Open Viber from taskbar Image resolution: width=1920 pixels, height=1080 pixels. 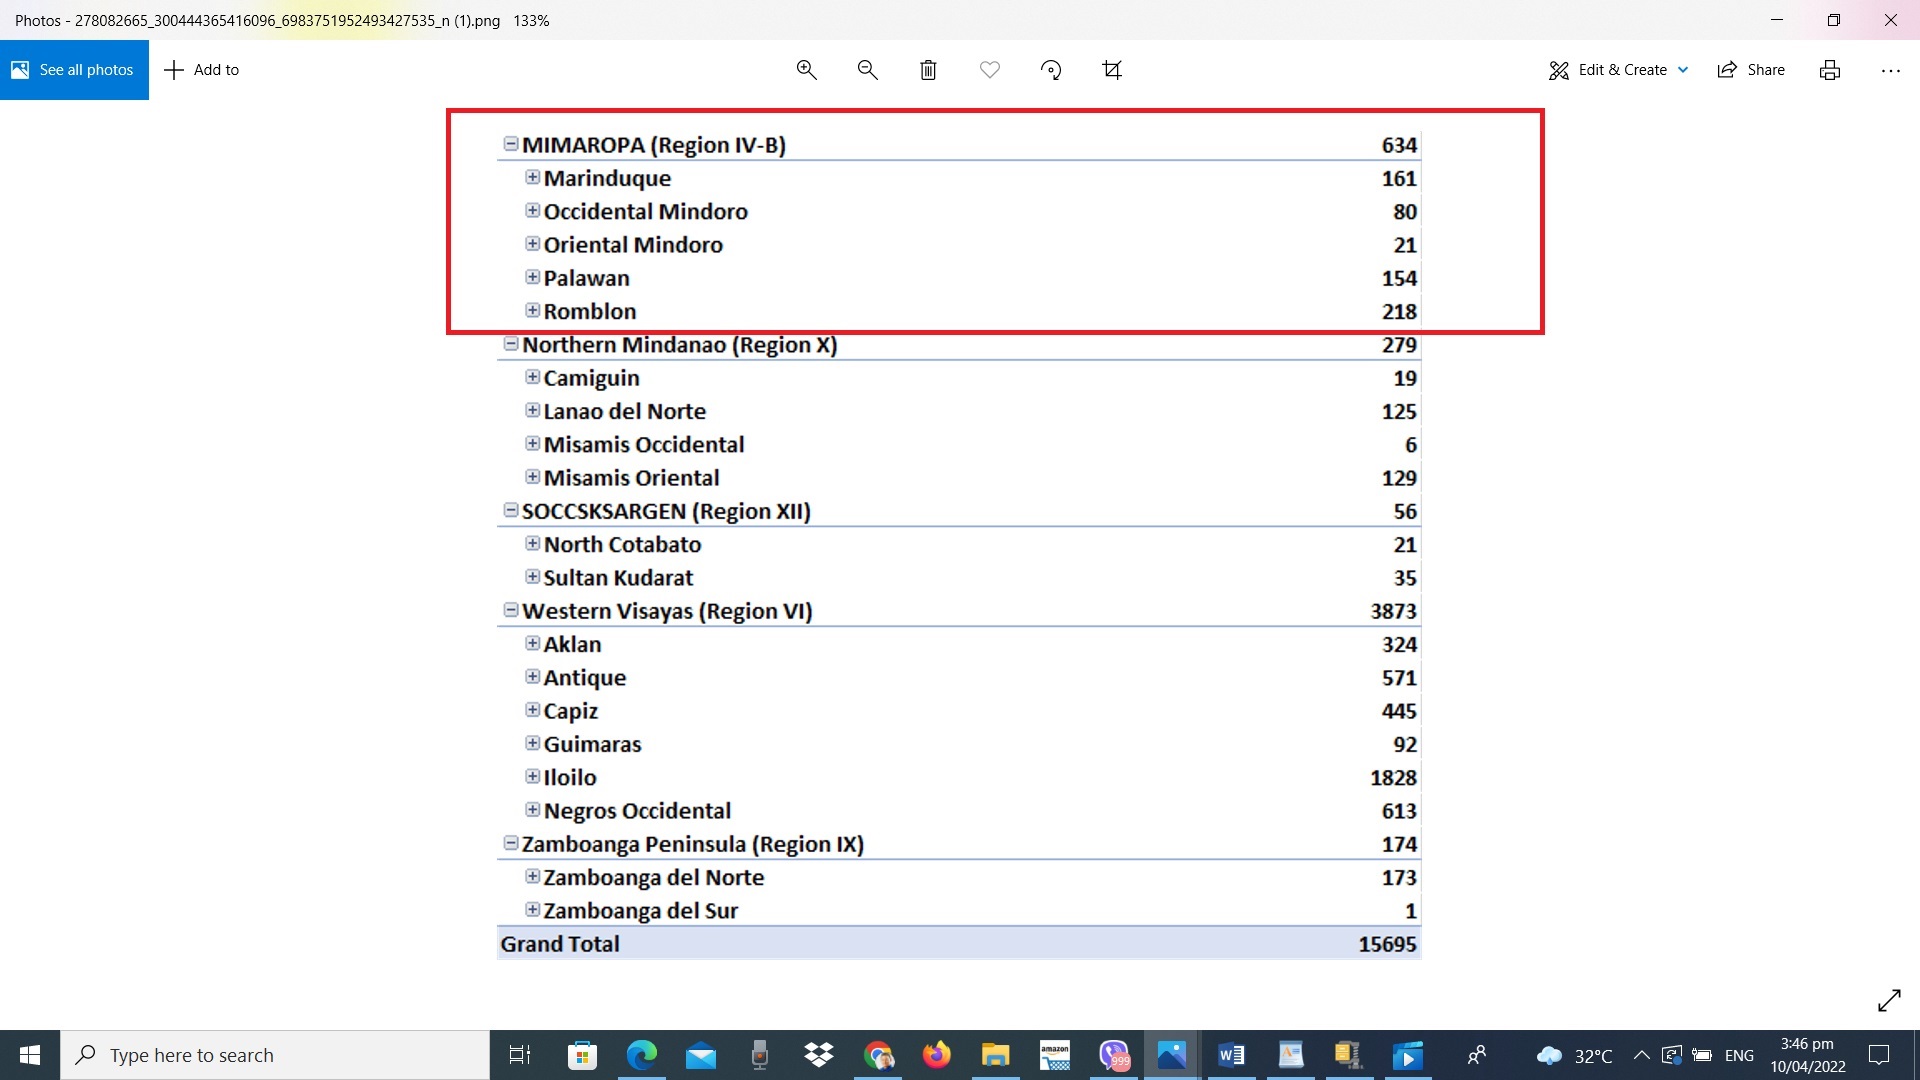click(1114, 1055)
